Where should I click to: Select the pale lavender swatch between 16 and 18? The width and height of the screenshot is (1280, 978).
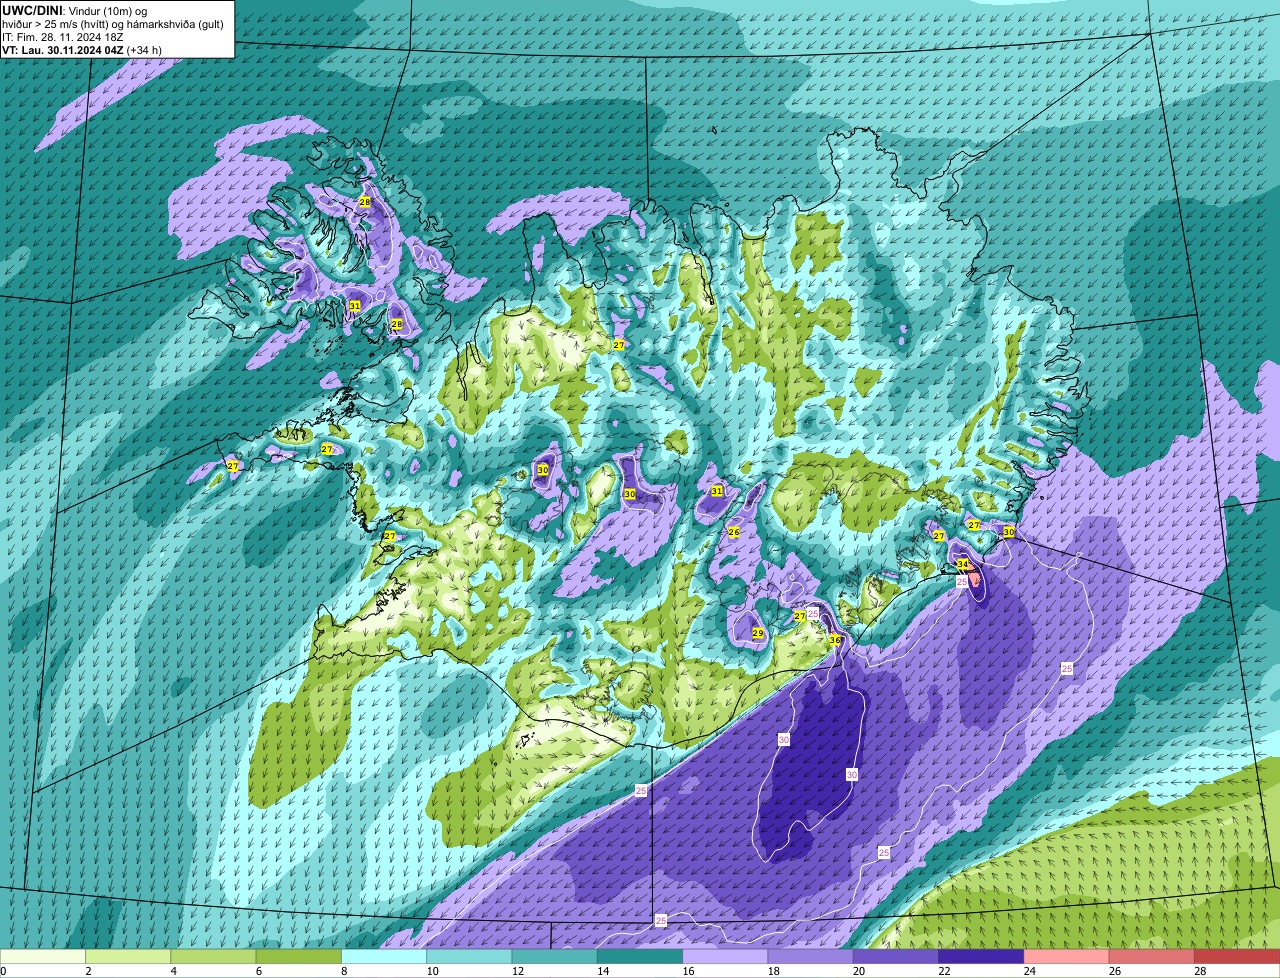725,956
